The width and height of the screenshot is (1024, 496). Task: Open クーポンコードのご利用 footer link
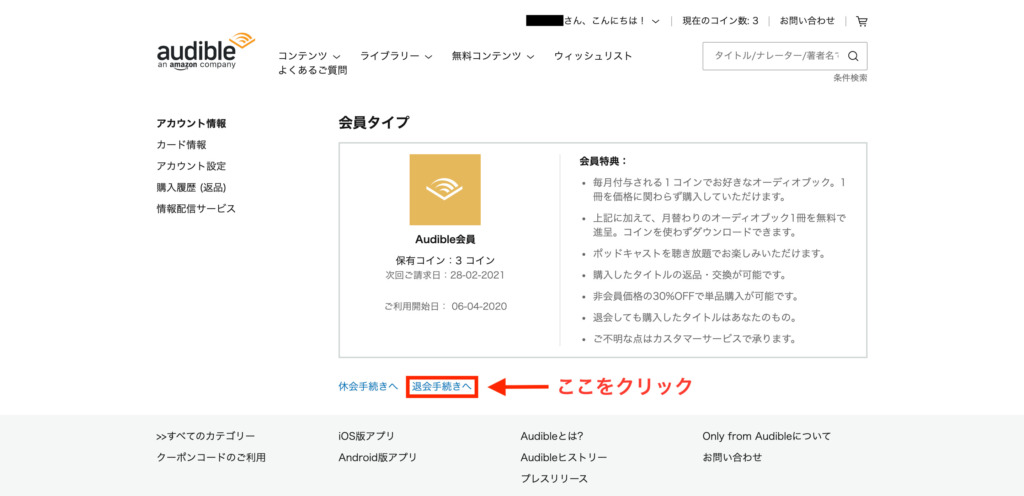tap(211, 457)
